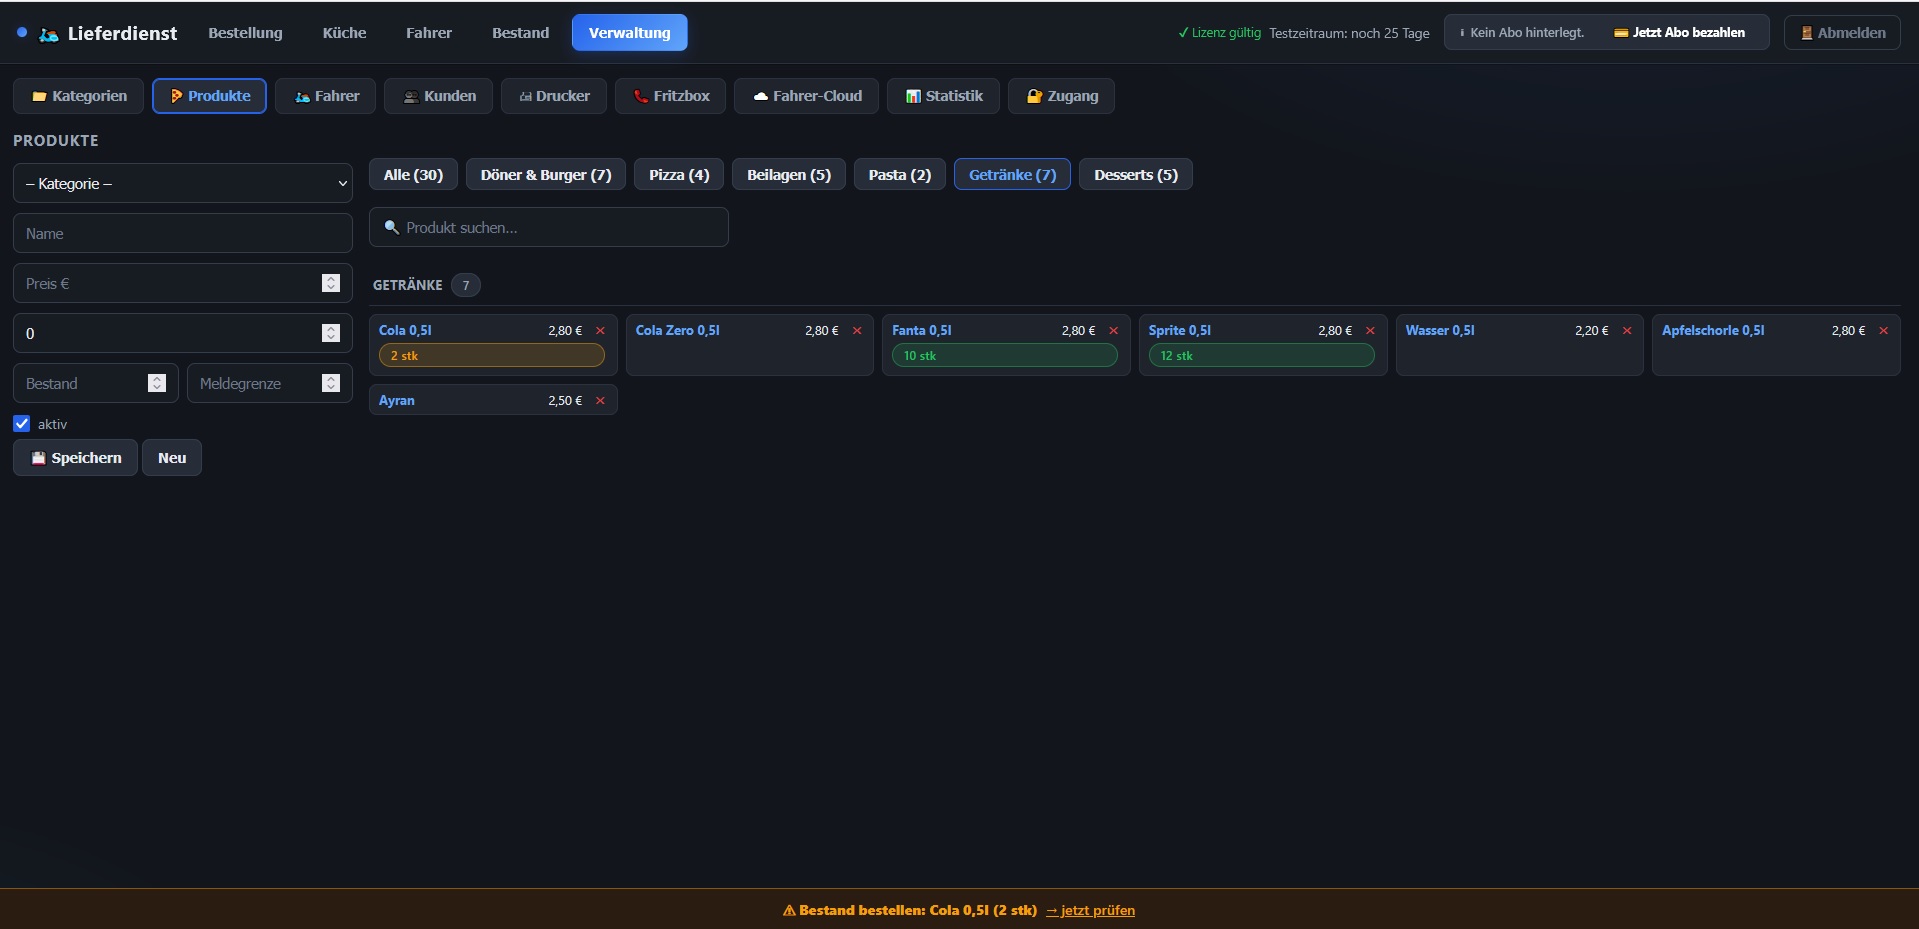The width and height of the screenshot is (1919, 929).
Task: Click the Preis € field stepper
Action: click(x=331, y=283)
